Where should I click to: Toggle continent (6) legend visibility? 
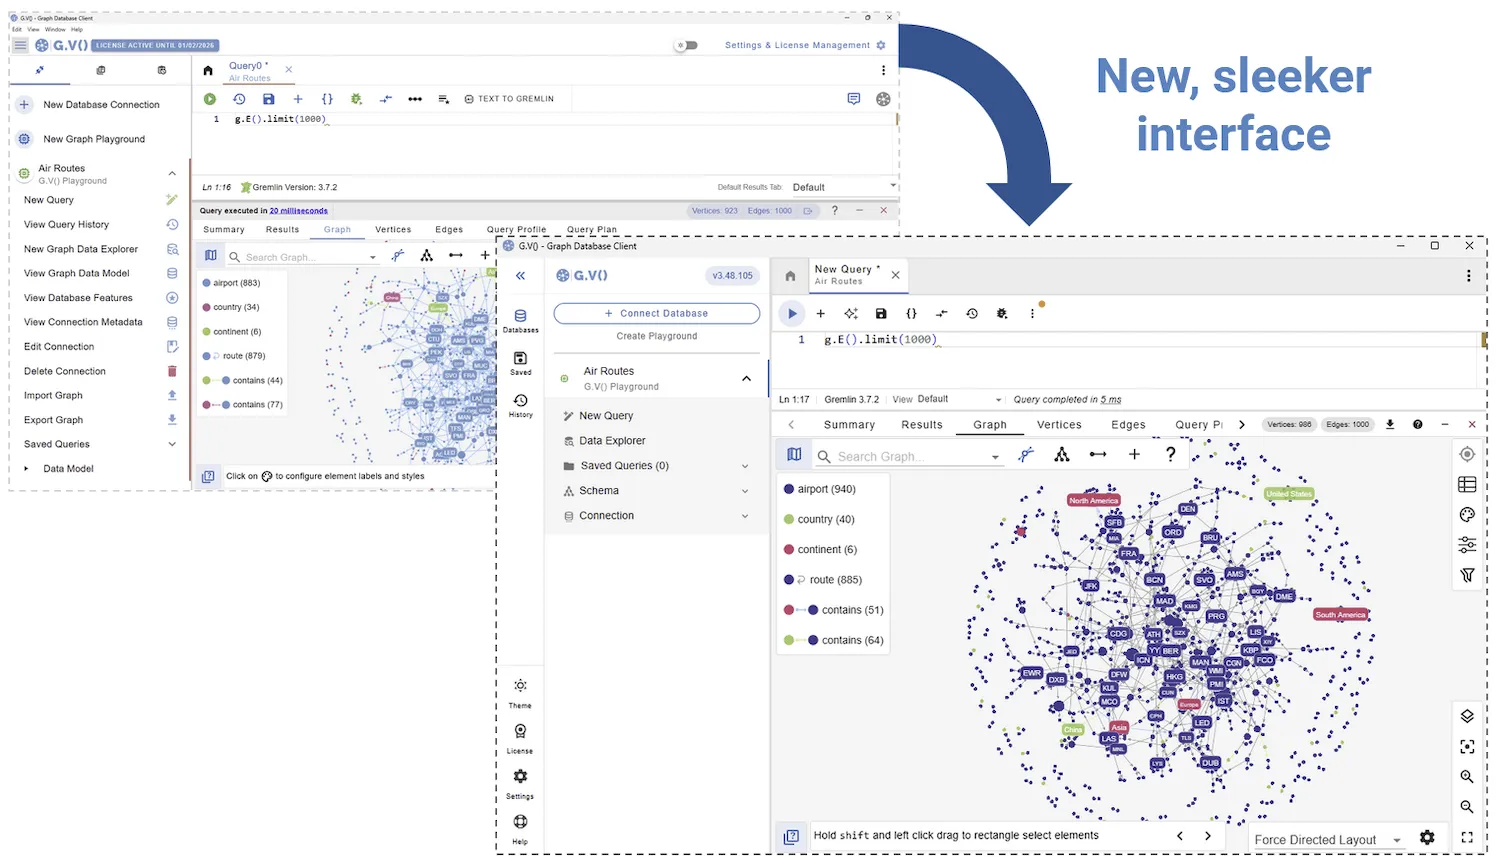pos(820,549)
